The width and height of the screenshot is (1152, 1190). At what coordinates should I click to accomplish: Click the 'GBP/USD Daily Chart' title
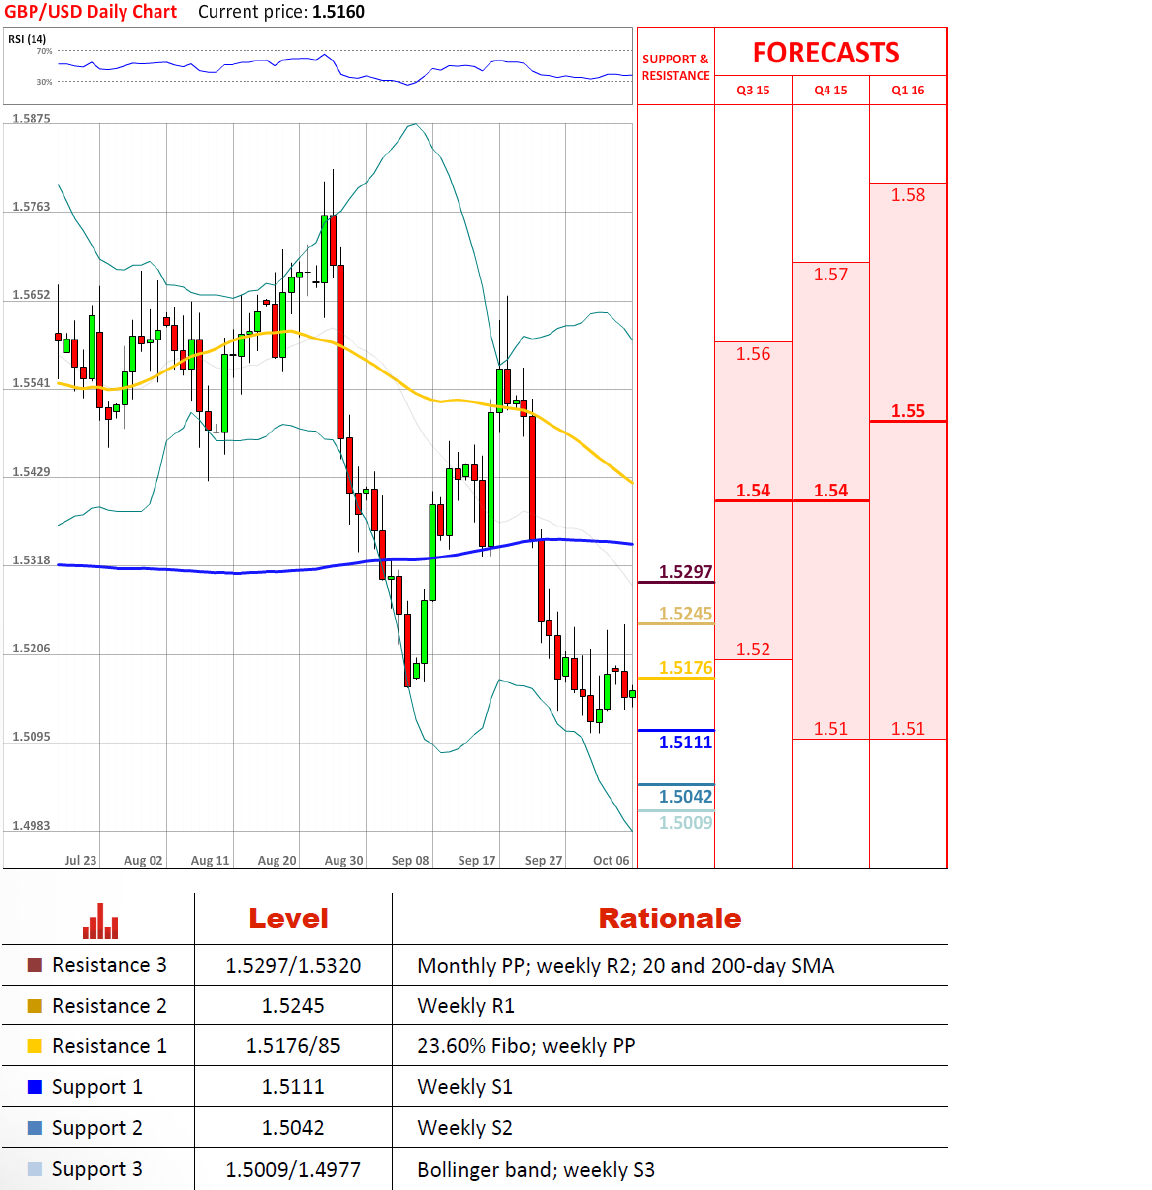coord(90,12)
